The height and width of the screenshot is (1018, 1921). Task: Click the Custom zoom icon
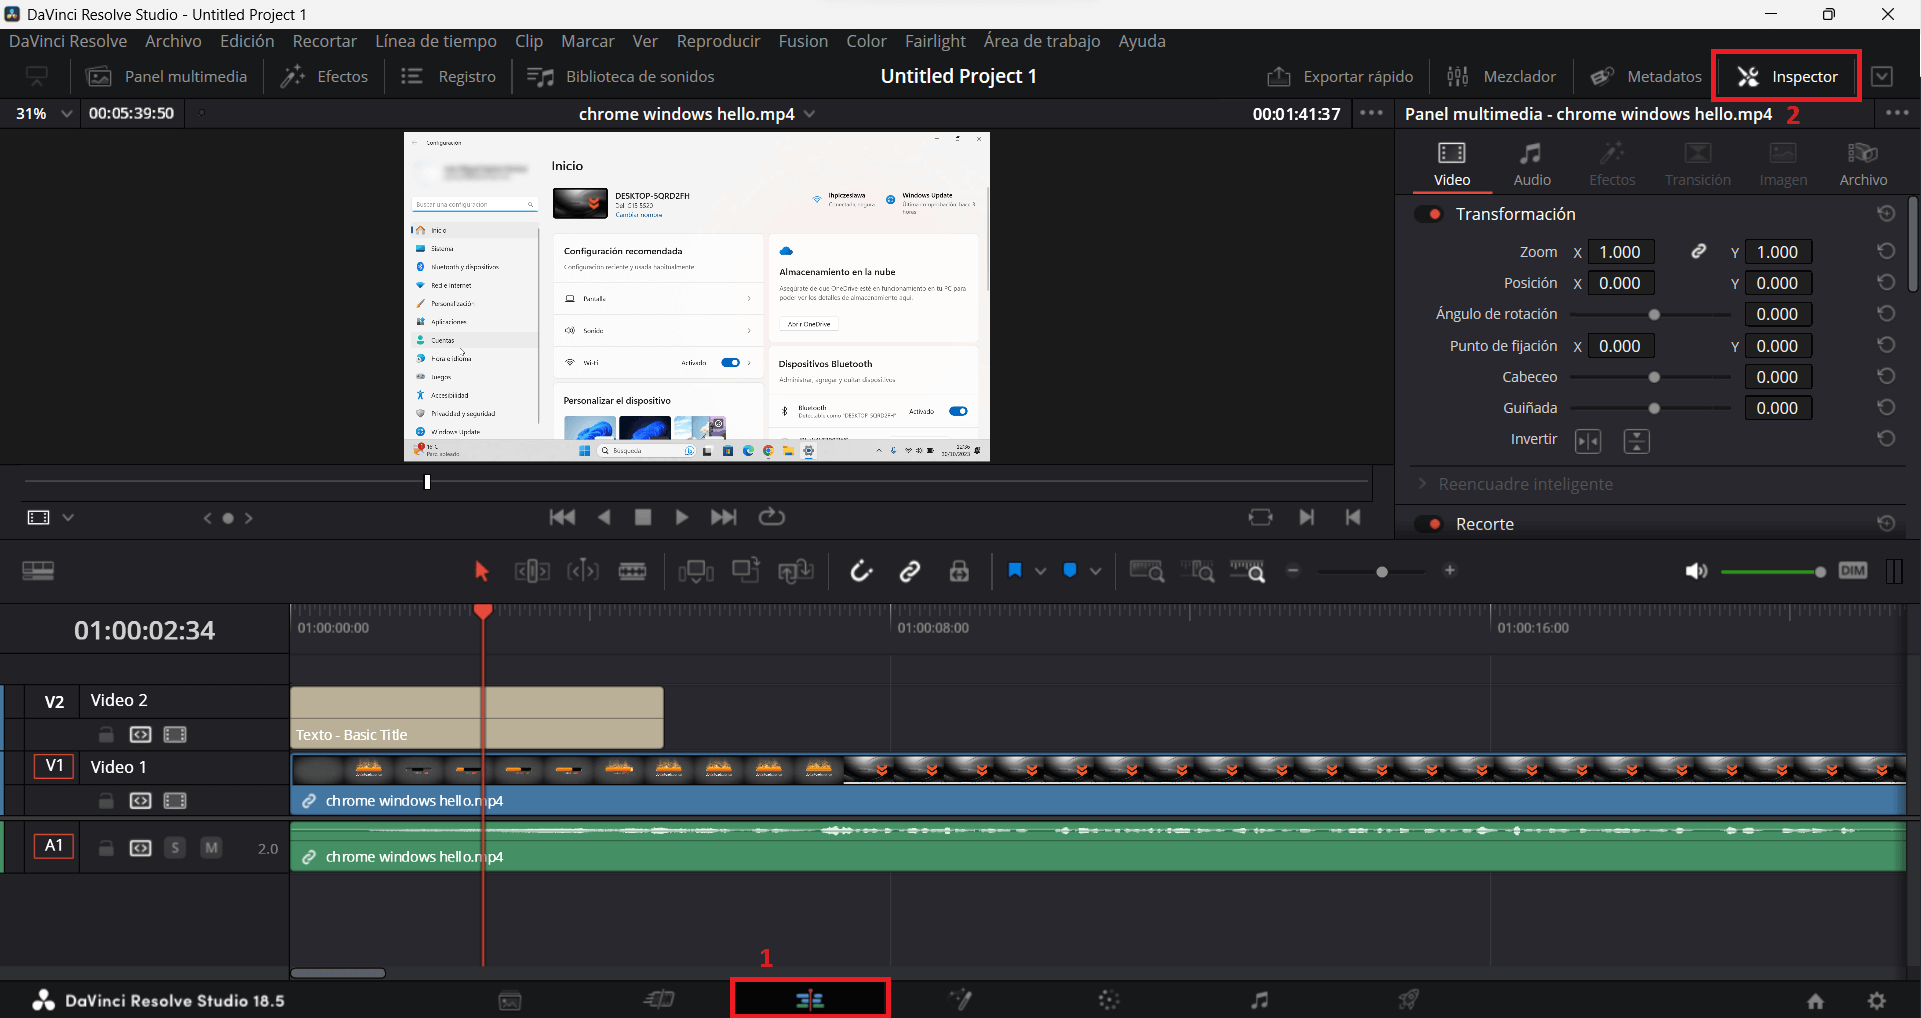click(x=1247, y=571)
